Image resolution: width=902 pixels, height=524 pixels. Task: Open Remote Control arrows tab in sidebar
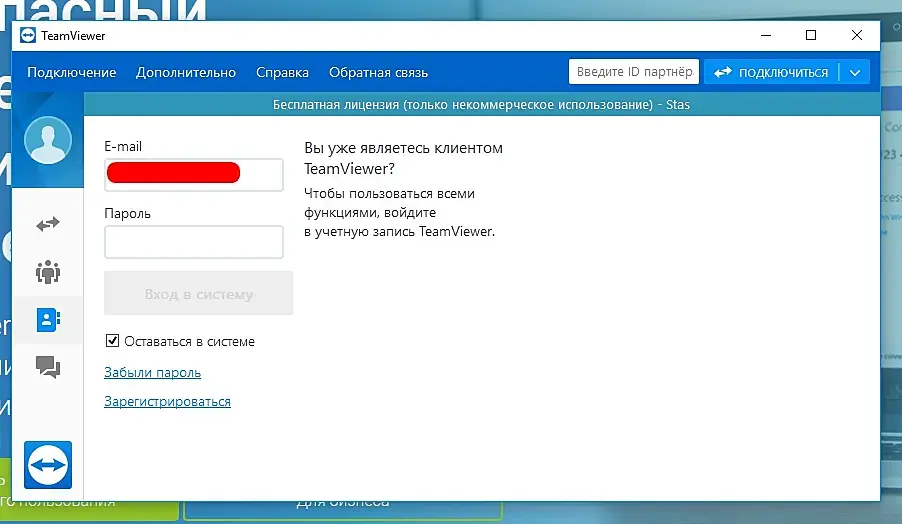coord(48,224)
